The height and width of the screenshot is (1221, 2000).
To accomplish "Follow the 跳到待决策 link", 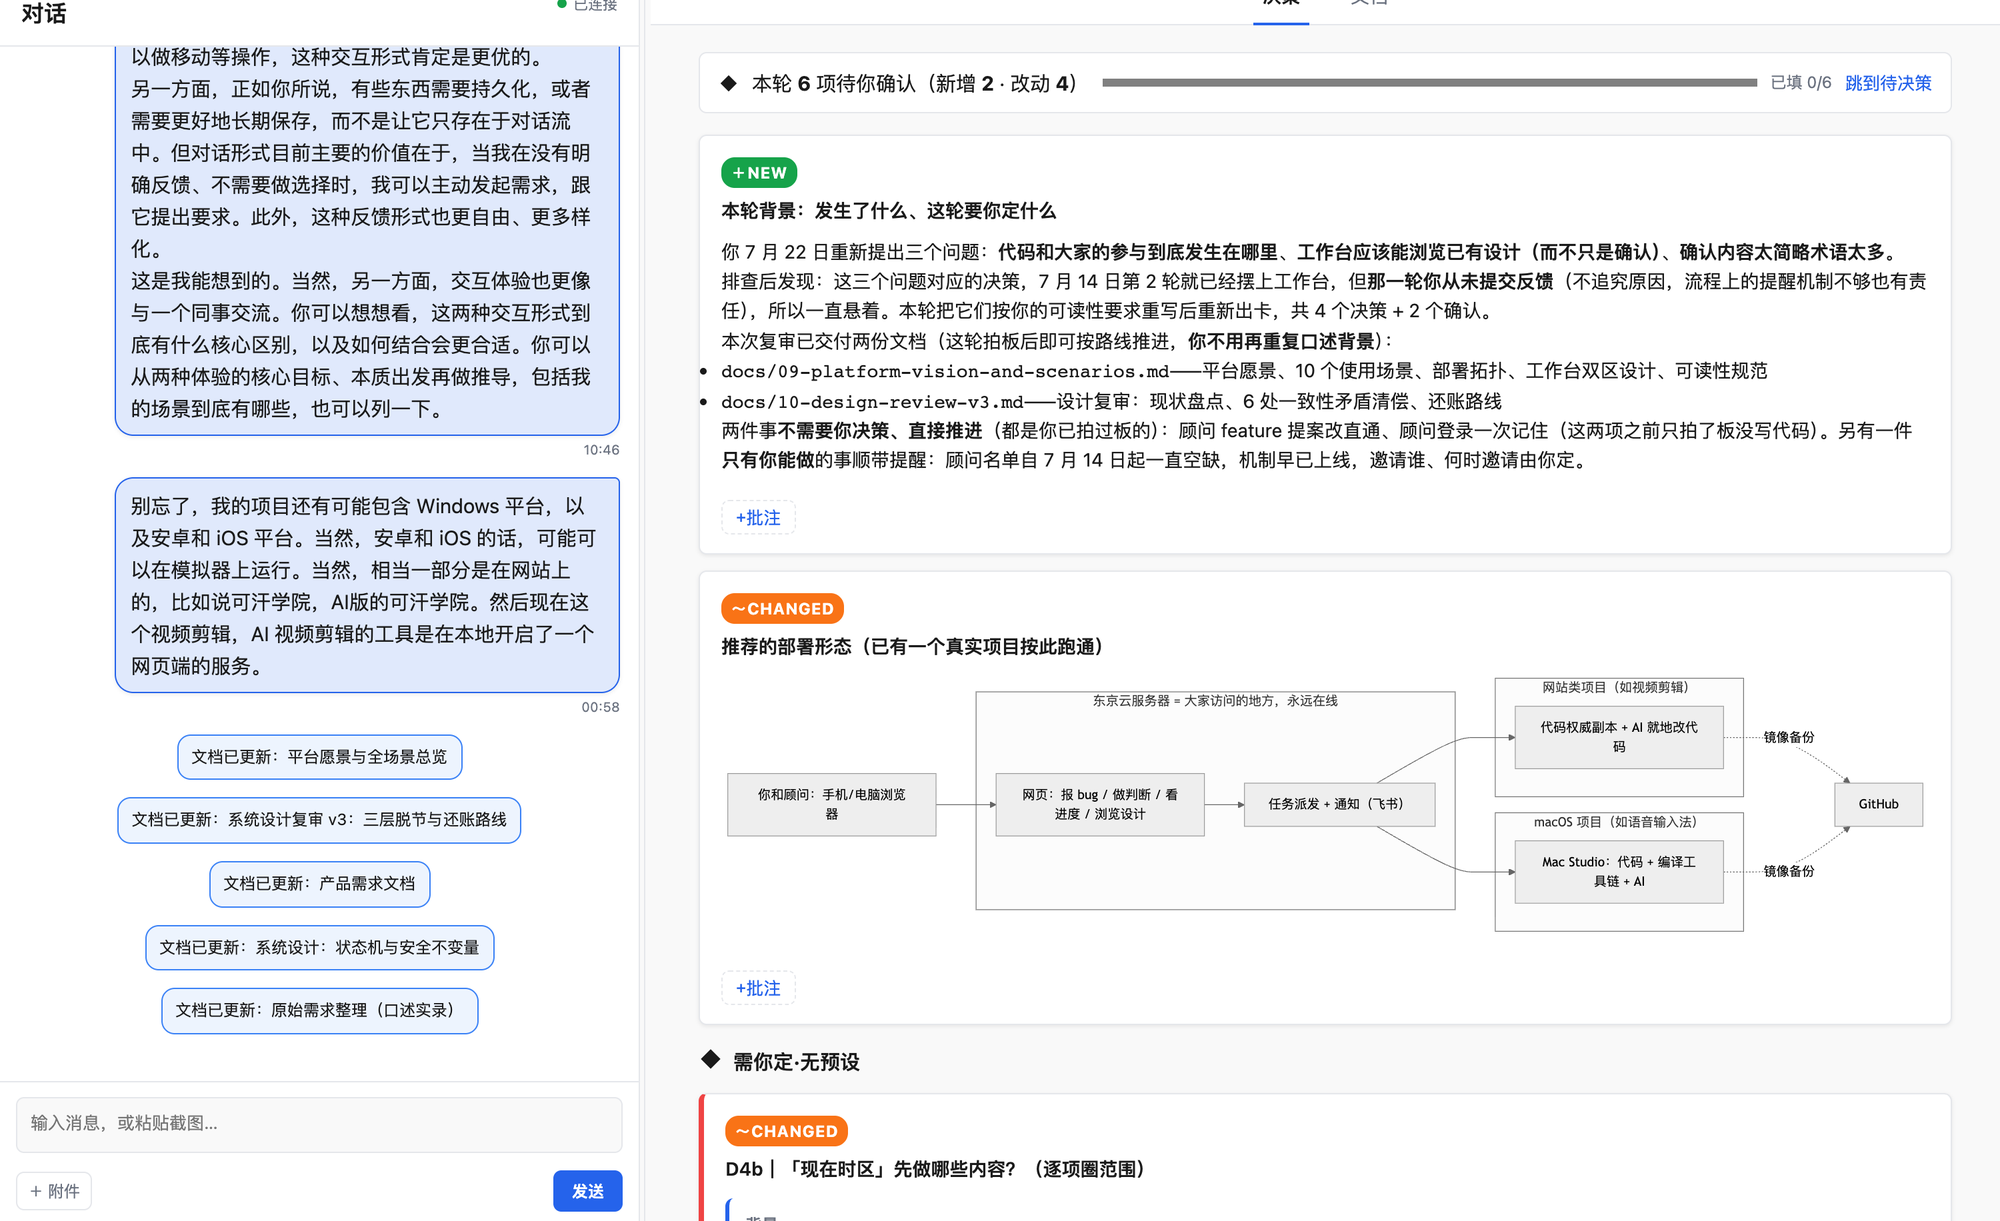I will (1888, 83).
